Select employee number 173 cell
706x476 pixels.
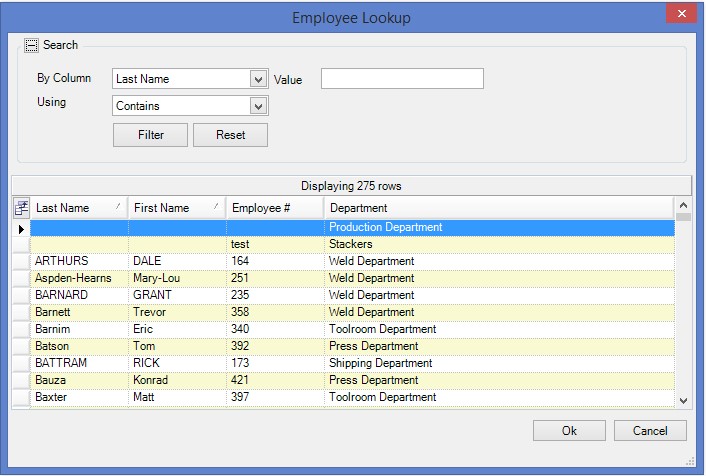coord(276,363)
